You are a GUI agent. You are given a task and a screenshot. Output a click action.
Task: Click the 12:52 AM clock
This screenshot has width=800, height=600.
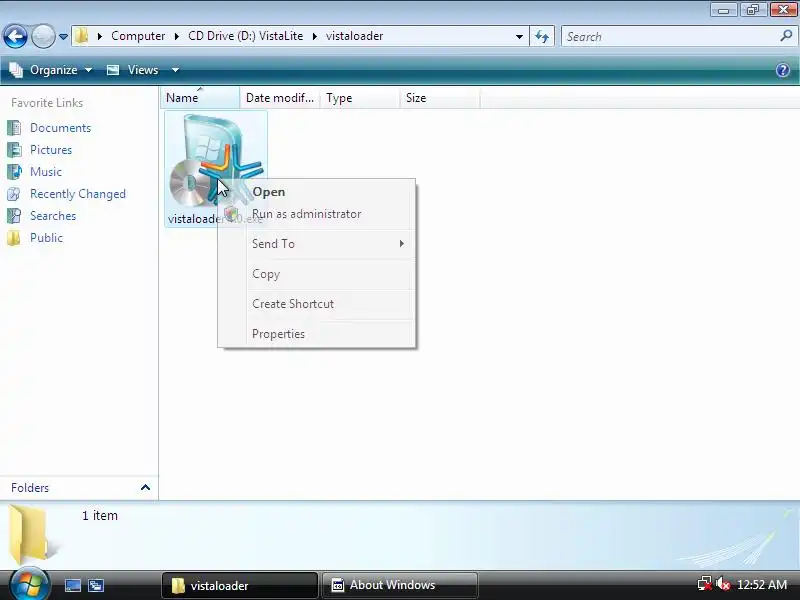click(x=762, y=585)
